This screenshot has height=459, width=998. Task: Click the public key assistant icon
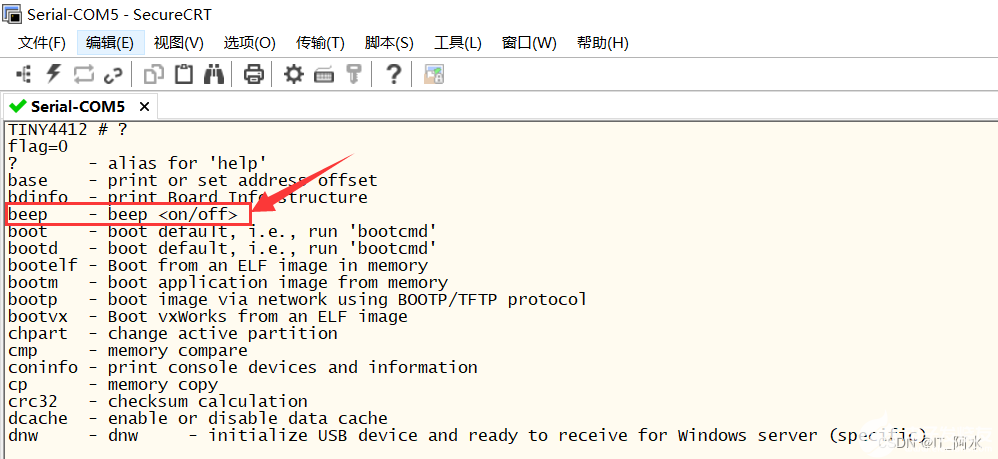(354, 75)
